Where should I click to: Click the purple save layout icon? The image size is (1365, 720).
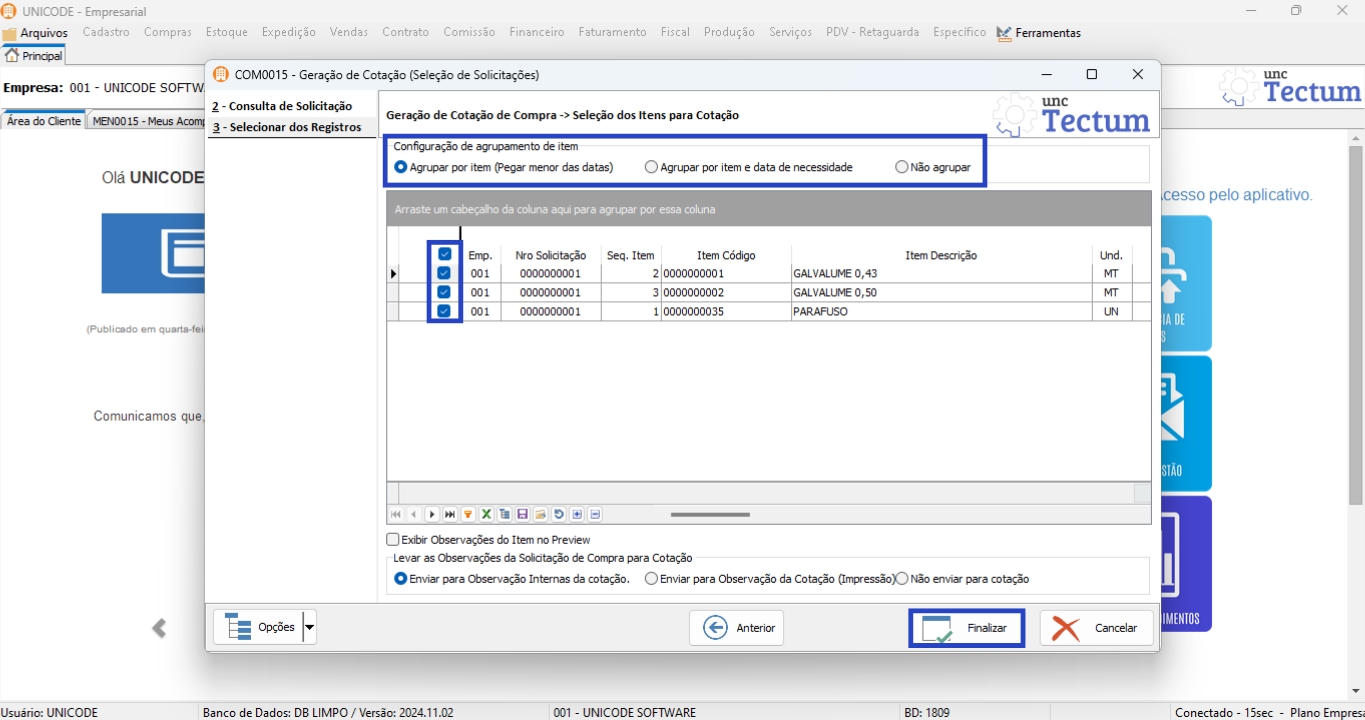[x=522, y=515]
